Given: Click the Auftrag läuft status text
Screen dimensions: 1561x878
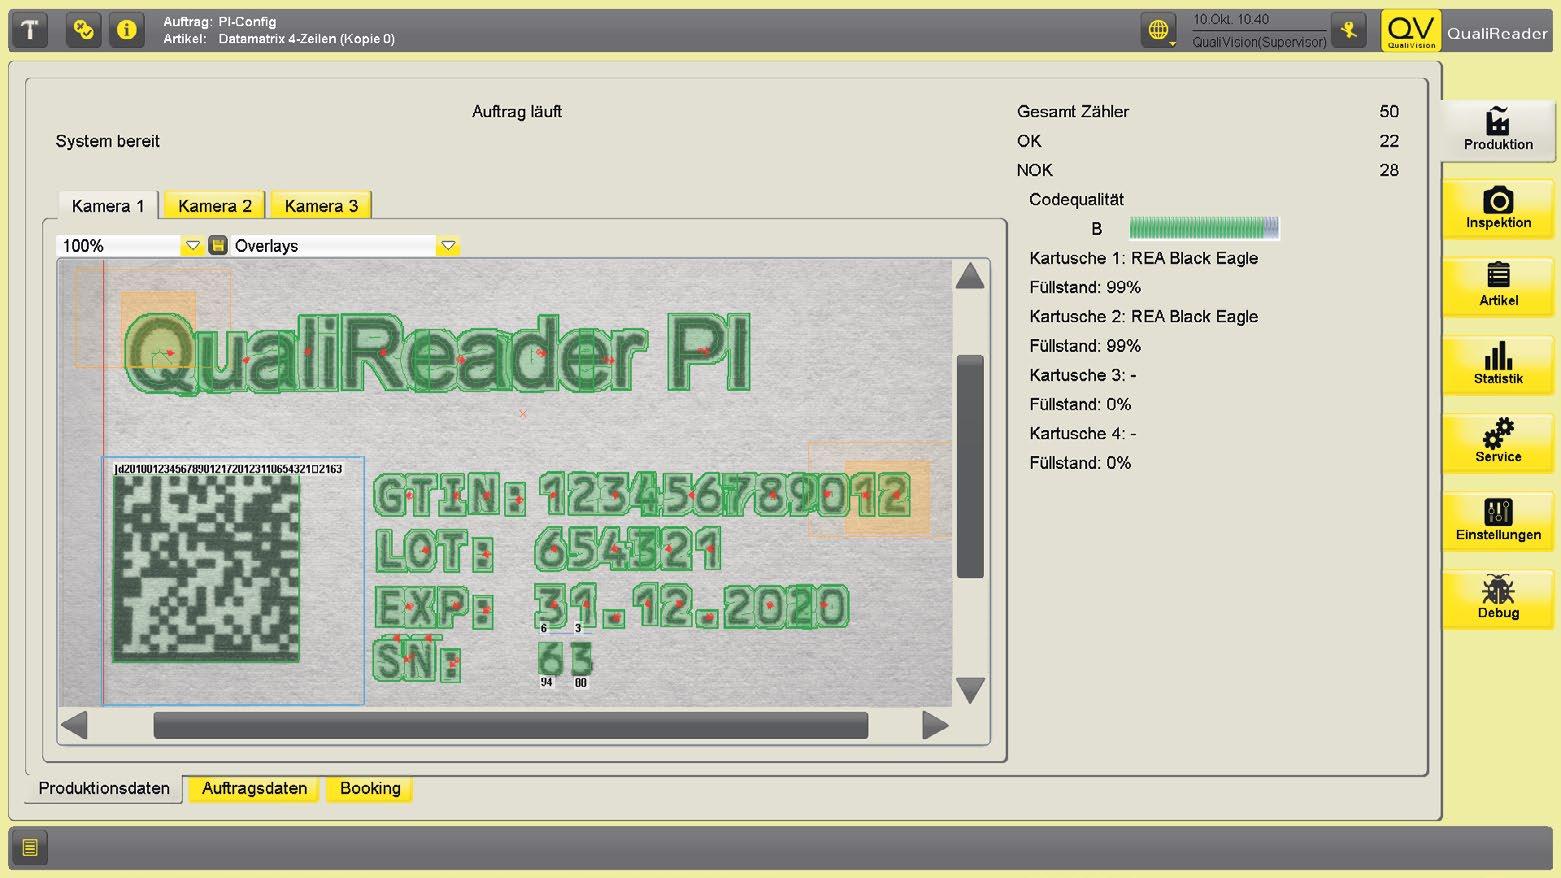Looking at the screenshot, I should [517, 112].
